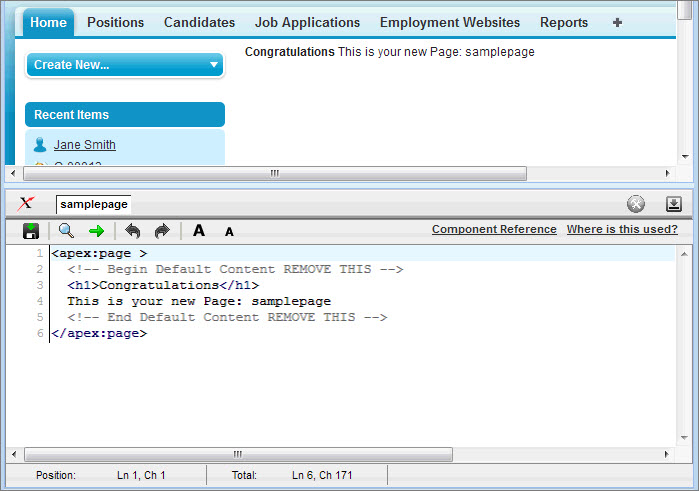Click the top pane horizontal scrollbar thumb
The width and height of the screenshot is (699, 491).
[x=275, y=173]
